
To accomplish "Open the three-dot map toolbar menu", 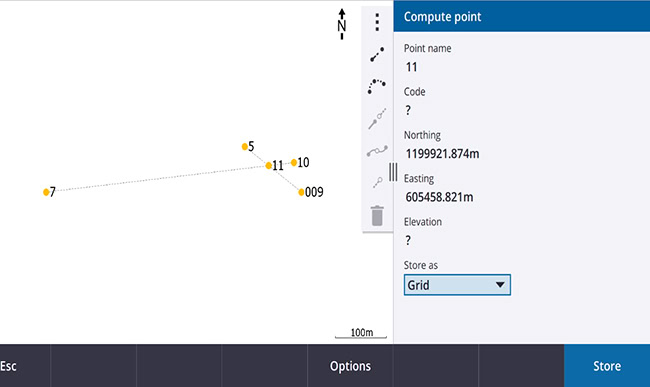I will [377, 22].
